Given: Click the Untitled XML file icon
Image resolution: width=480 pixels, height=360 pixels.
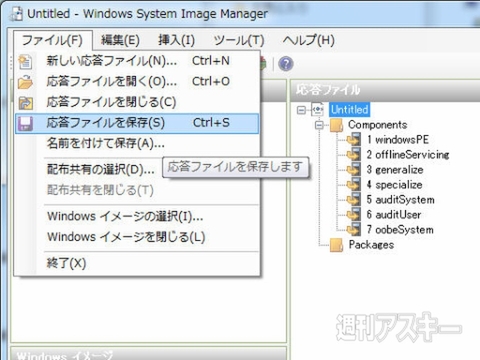Looking at the screenshot, I should pos(317,110).
